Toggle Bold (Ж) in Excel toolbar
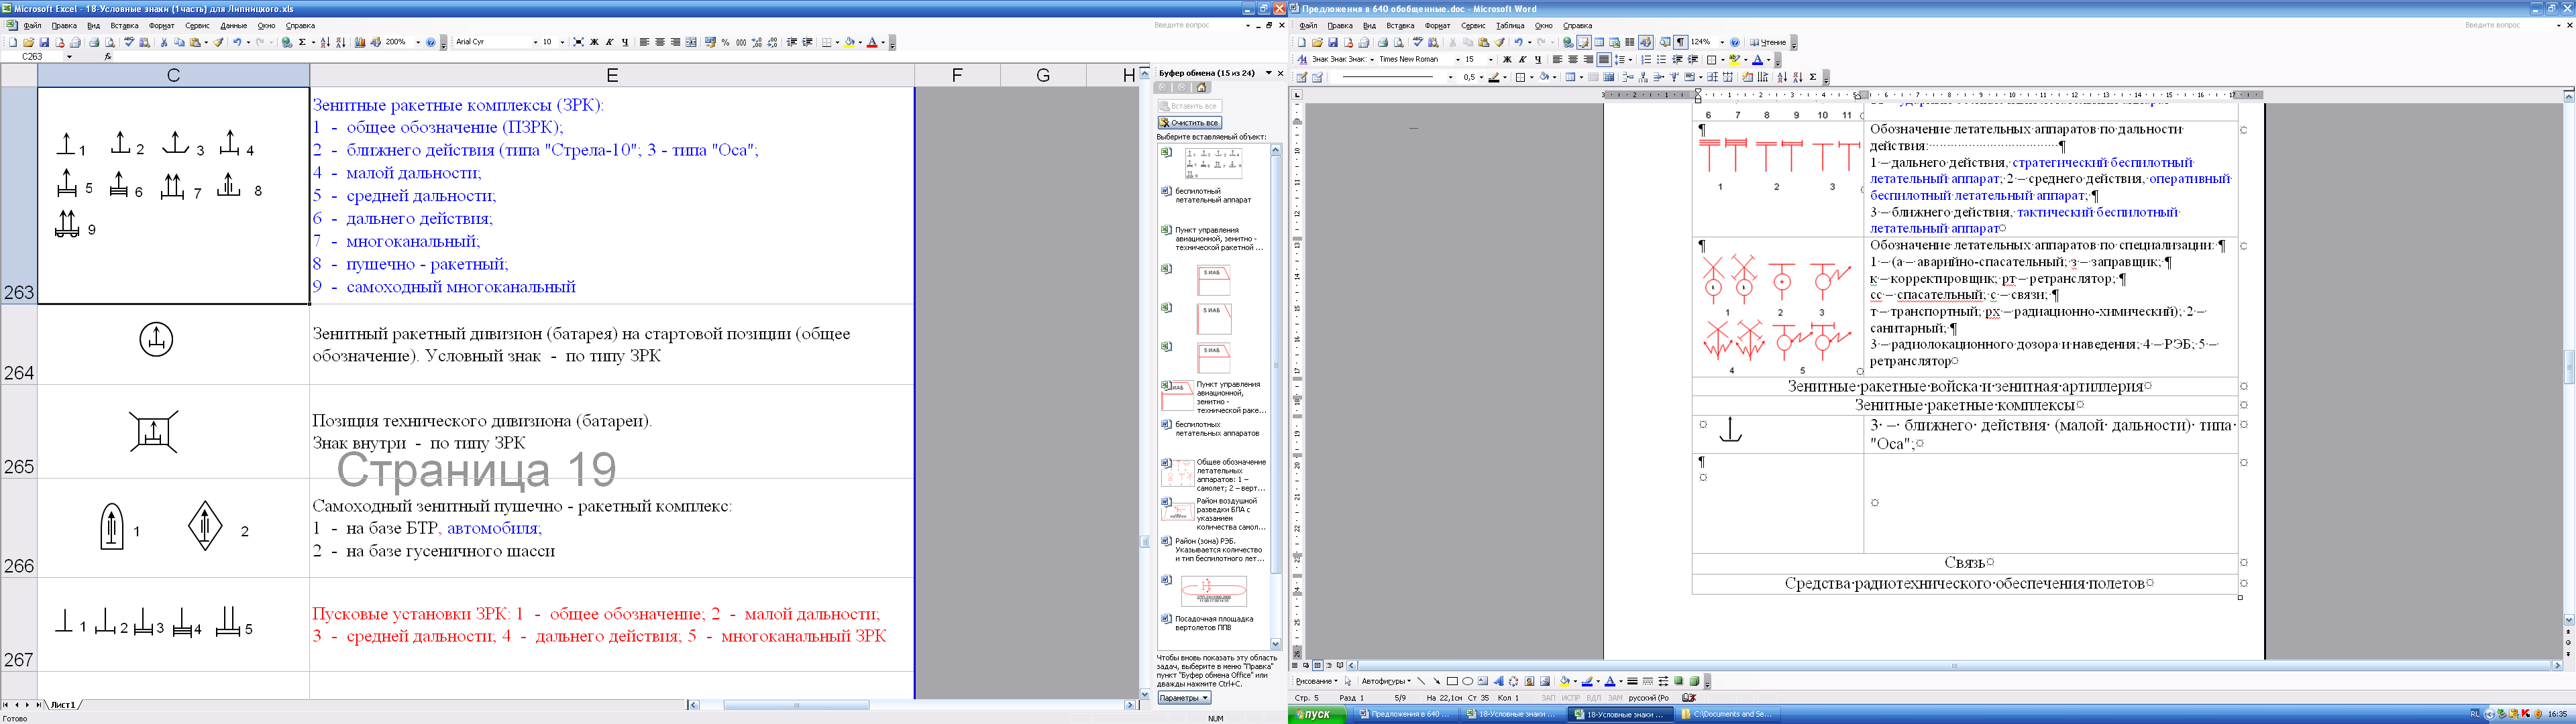This screenshot has height=724, width=2576. [594, 42]
